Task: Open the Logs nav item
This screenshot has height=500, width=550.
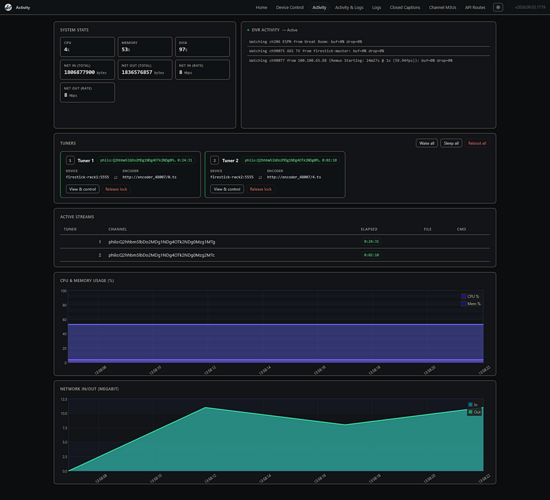Action: point(376,7)
